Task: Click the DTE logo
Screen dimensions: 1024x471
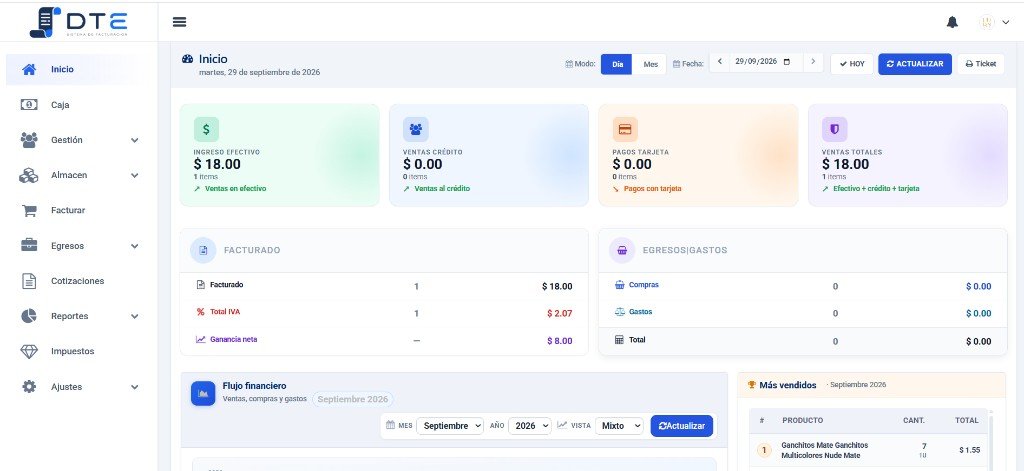Action: tap(78, 22)
